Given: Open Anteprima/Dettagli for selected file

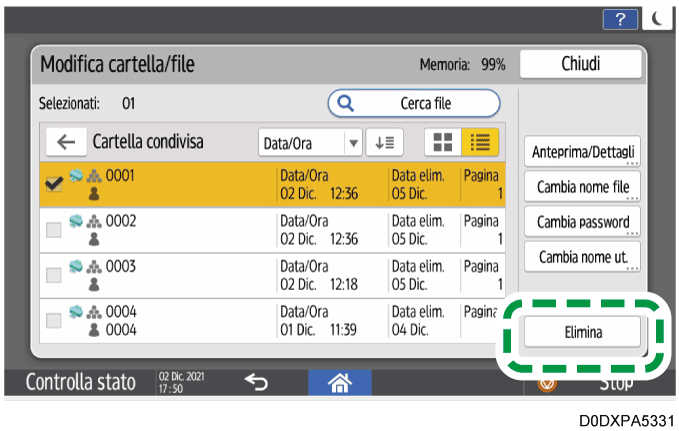Looking at the screenshot, I should (x=584, y=152).
